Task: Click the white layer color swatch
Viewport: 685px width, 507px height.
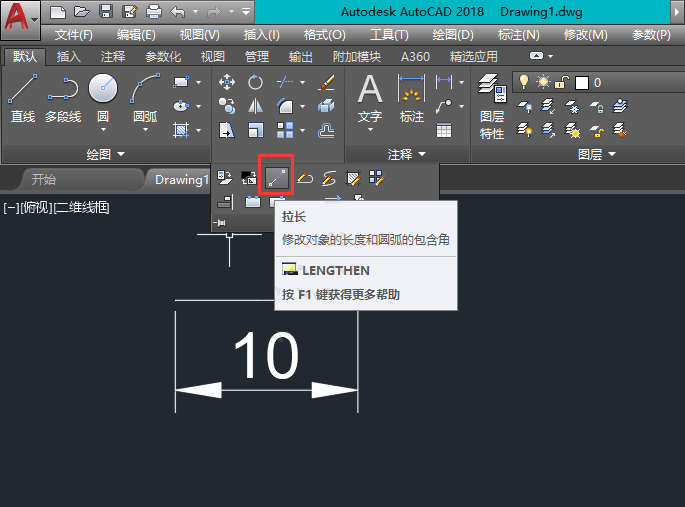Action: point(581,82)
